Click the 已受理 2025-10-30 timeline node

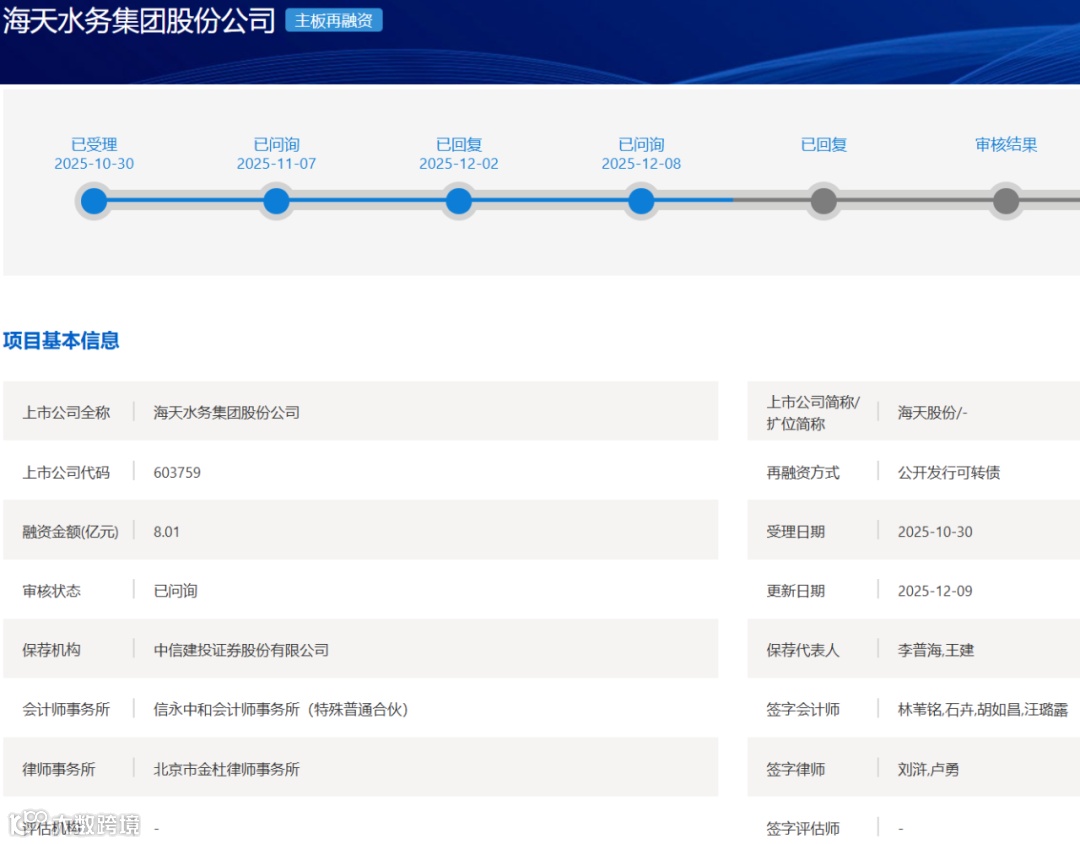click(x=94, y=201)
